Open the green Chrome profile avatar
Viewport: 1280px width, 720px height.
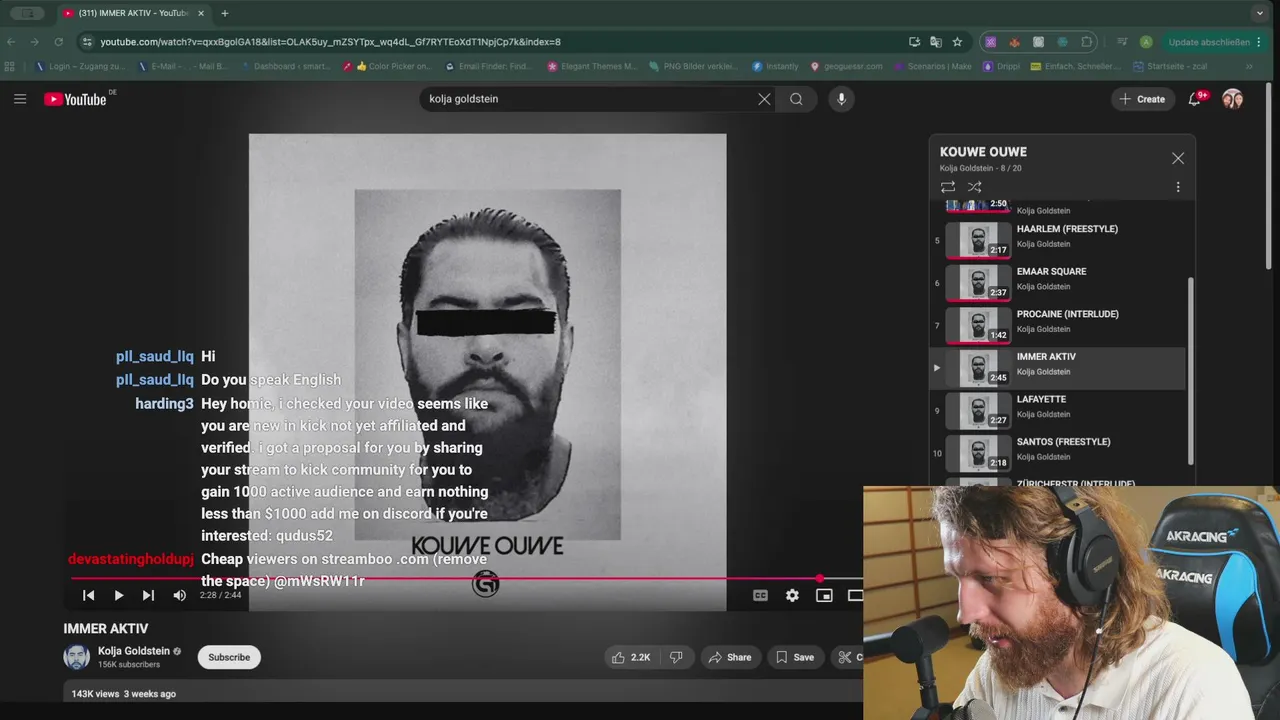point(1146,42)
